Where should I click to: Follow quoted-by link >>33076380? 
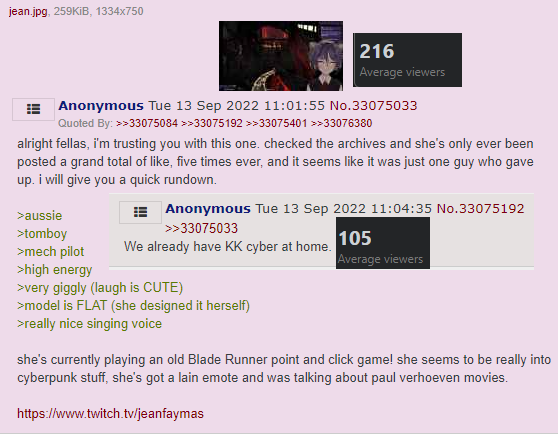click(341, 123)
